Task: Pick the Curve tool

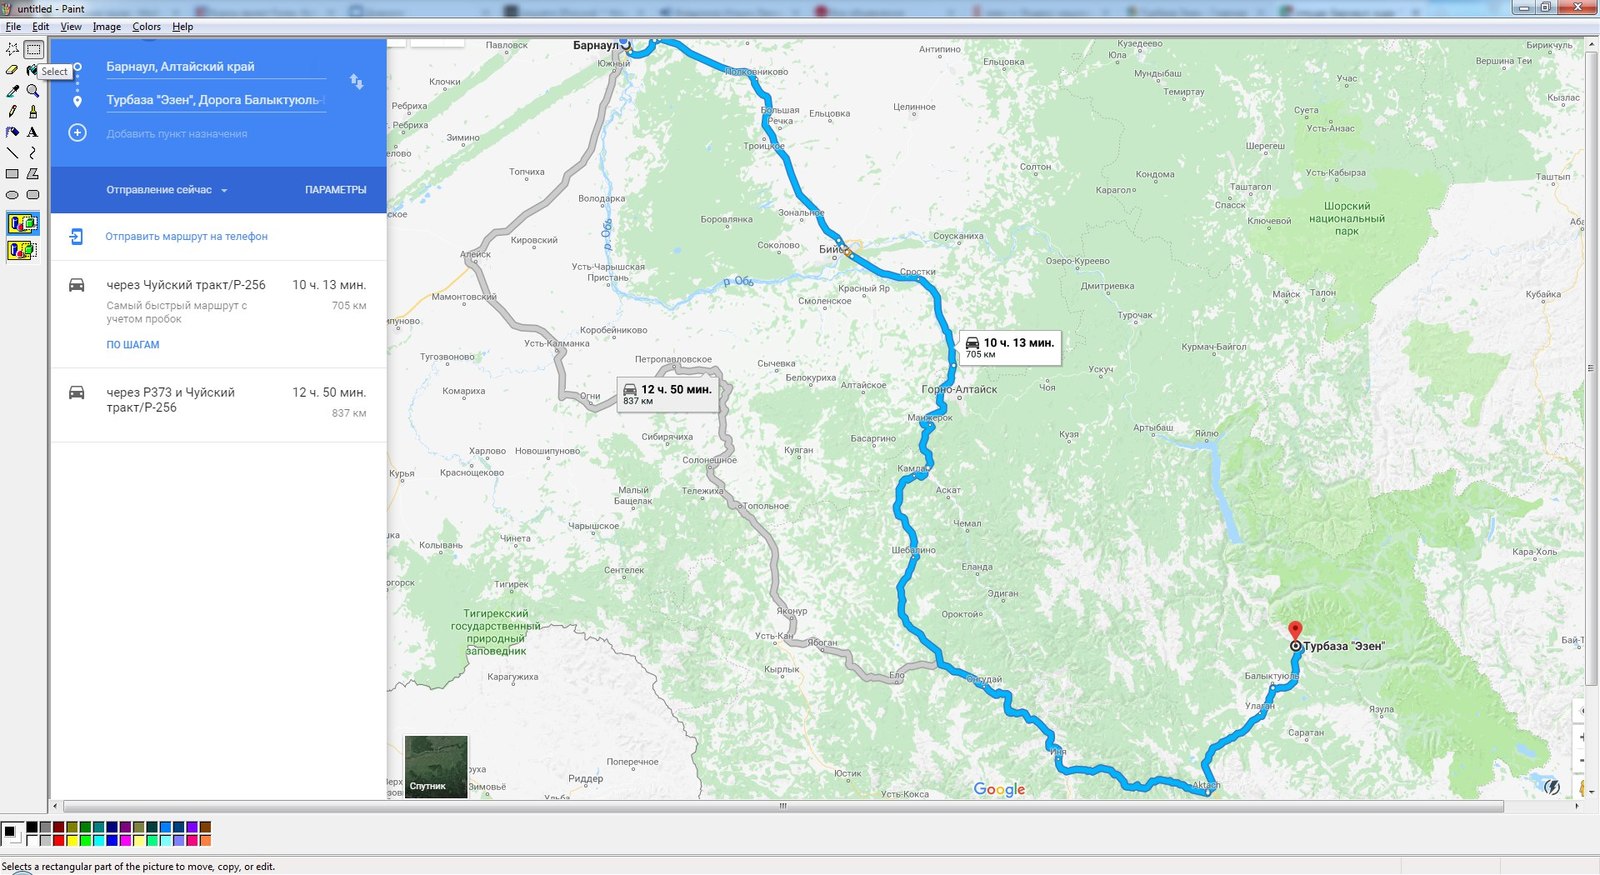Action: tap(33, 153)
